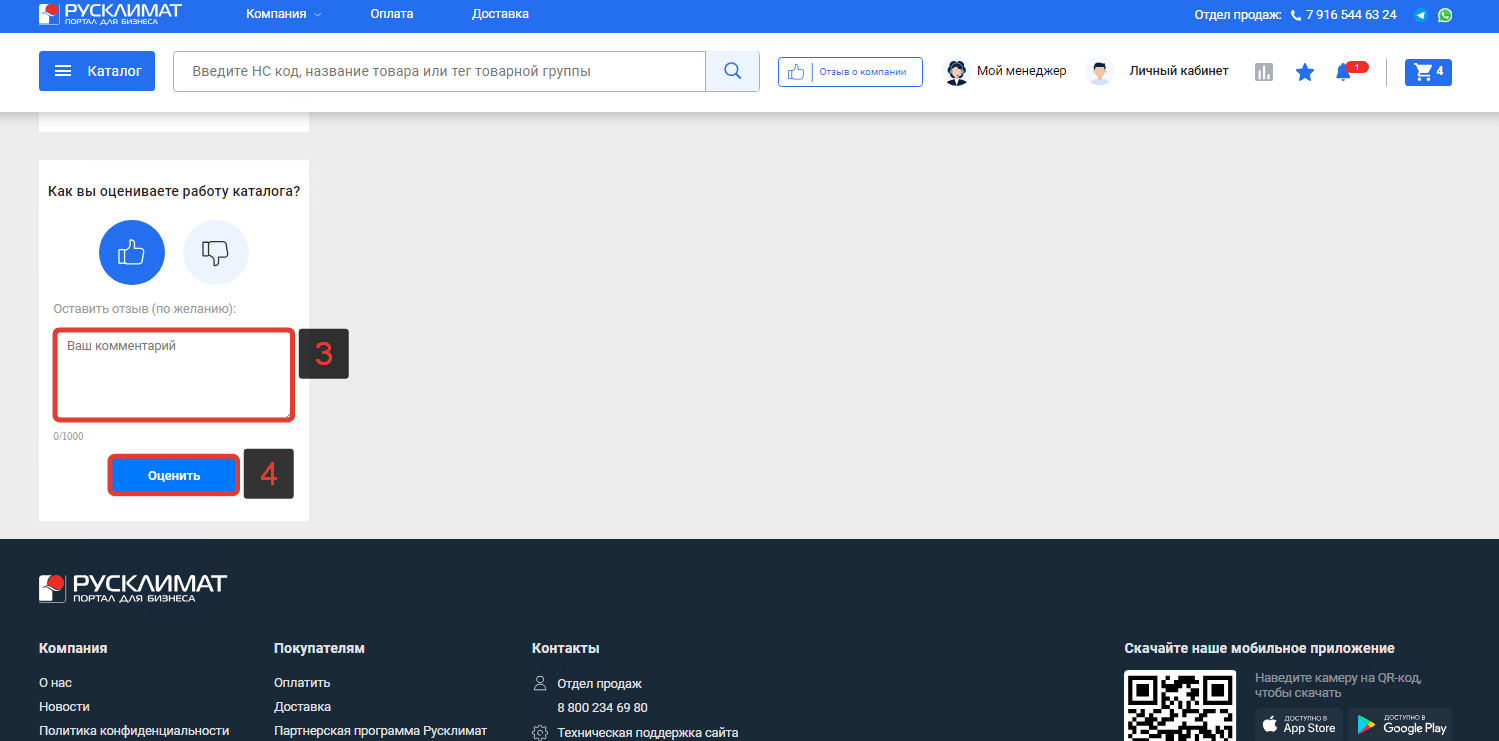Focus the product search input field
This screenshot has width=1499, height=741.
point(439,71)
